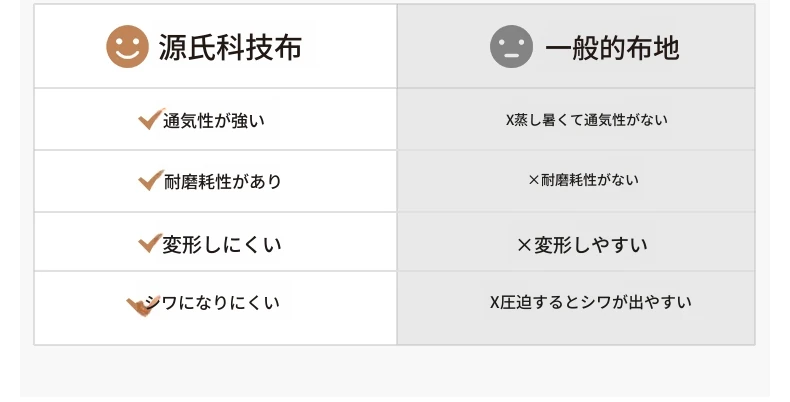Click the X before 圧迫するとシワが出やすい

pyautogui.click(x=494, y=302)
